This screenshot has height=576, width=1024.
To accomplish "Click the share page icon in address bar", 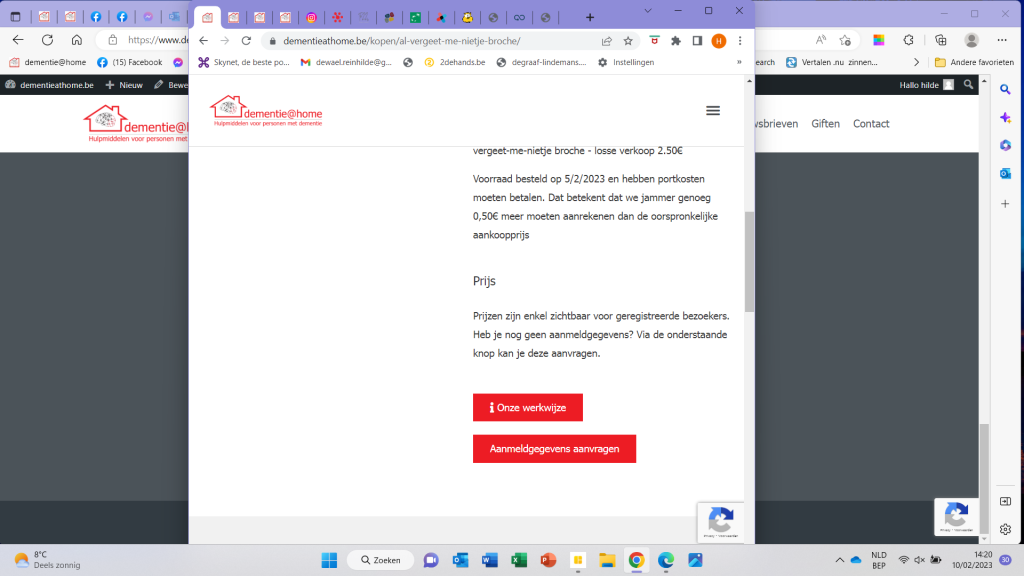I will coord(607,41).
